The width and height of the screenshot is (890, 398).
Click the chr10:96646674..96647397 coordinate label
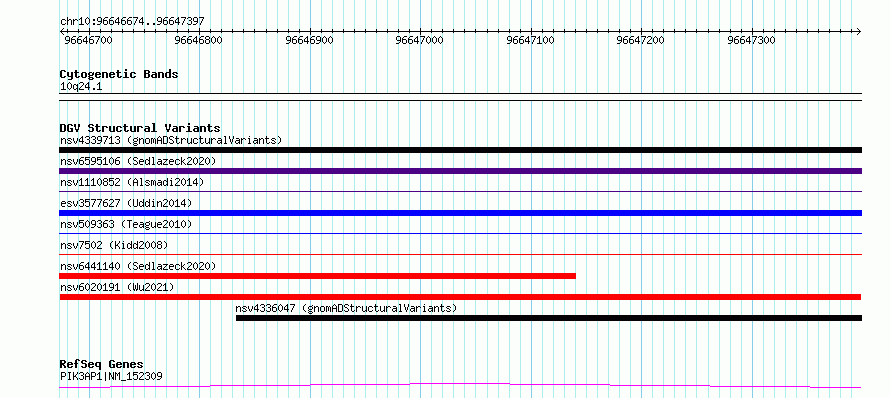[x=132, y=22]
